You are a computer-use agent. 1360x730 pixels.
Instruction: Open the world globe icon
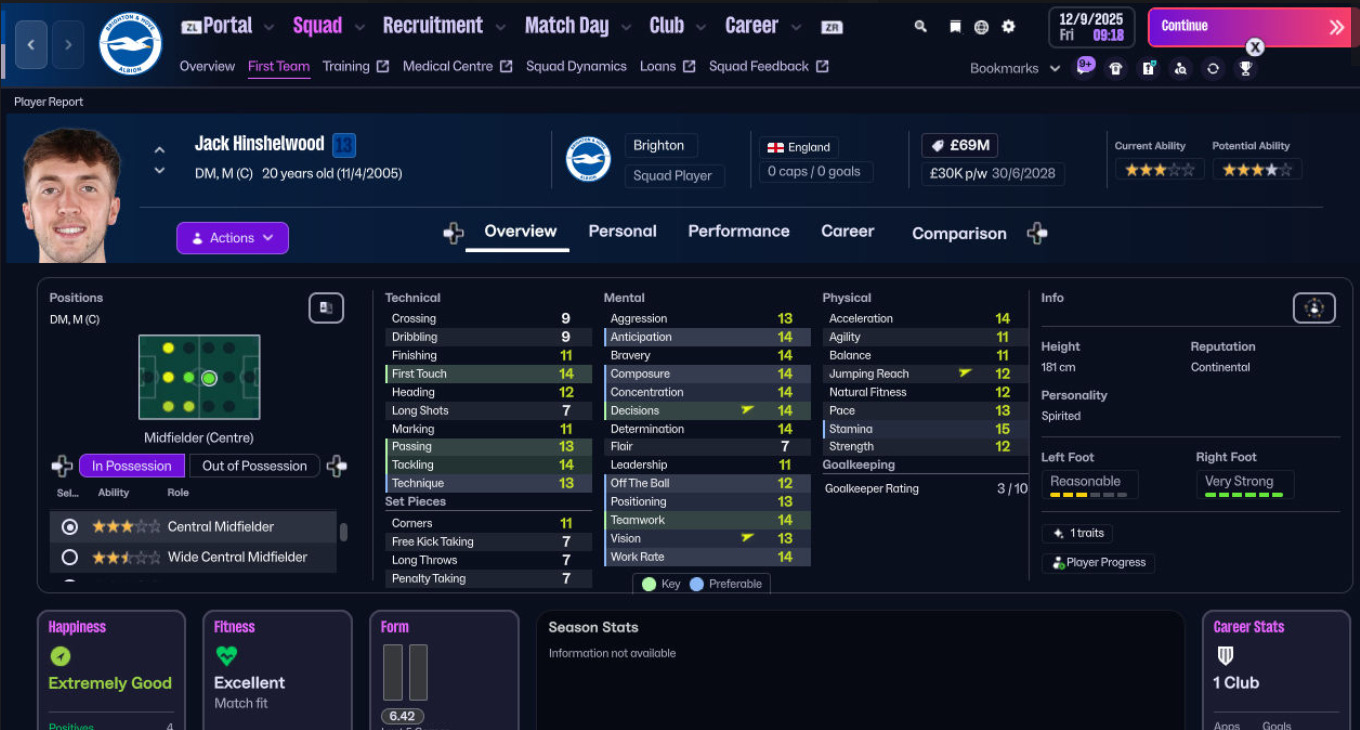click(981, 27)
